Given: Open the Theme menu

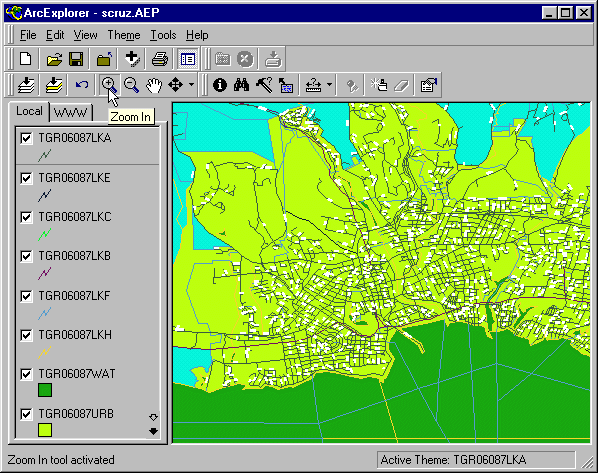Looking at the screenshot, I should tap(124, 35).
